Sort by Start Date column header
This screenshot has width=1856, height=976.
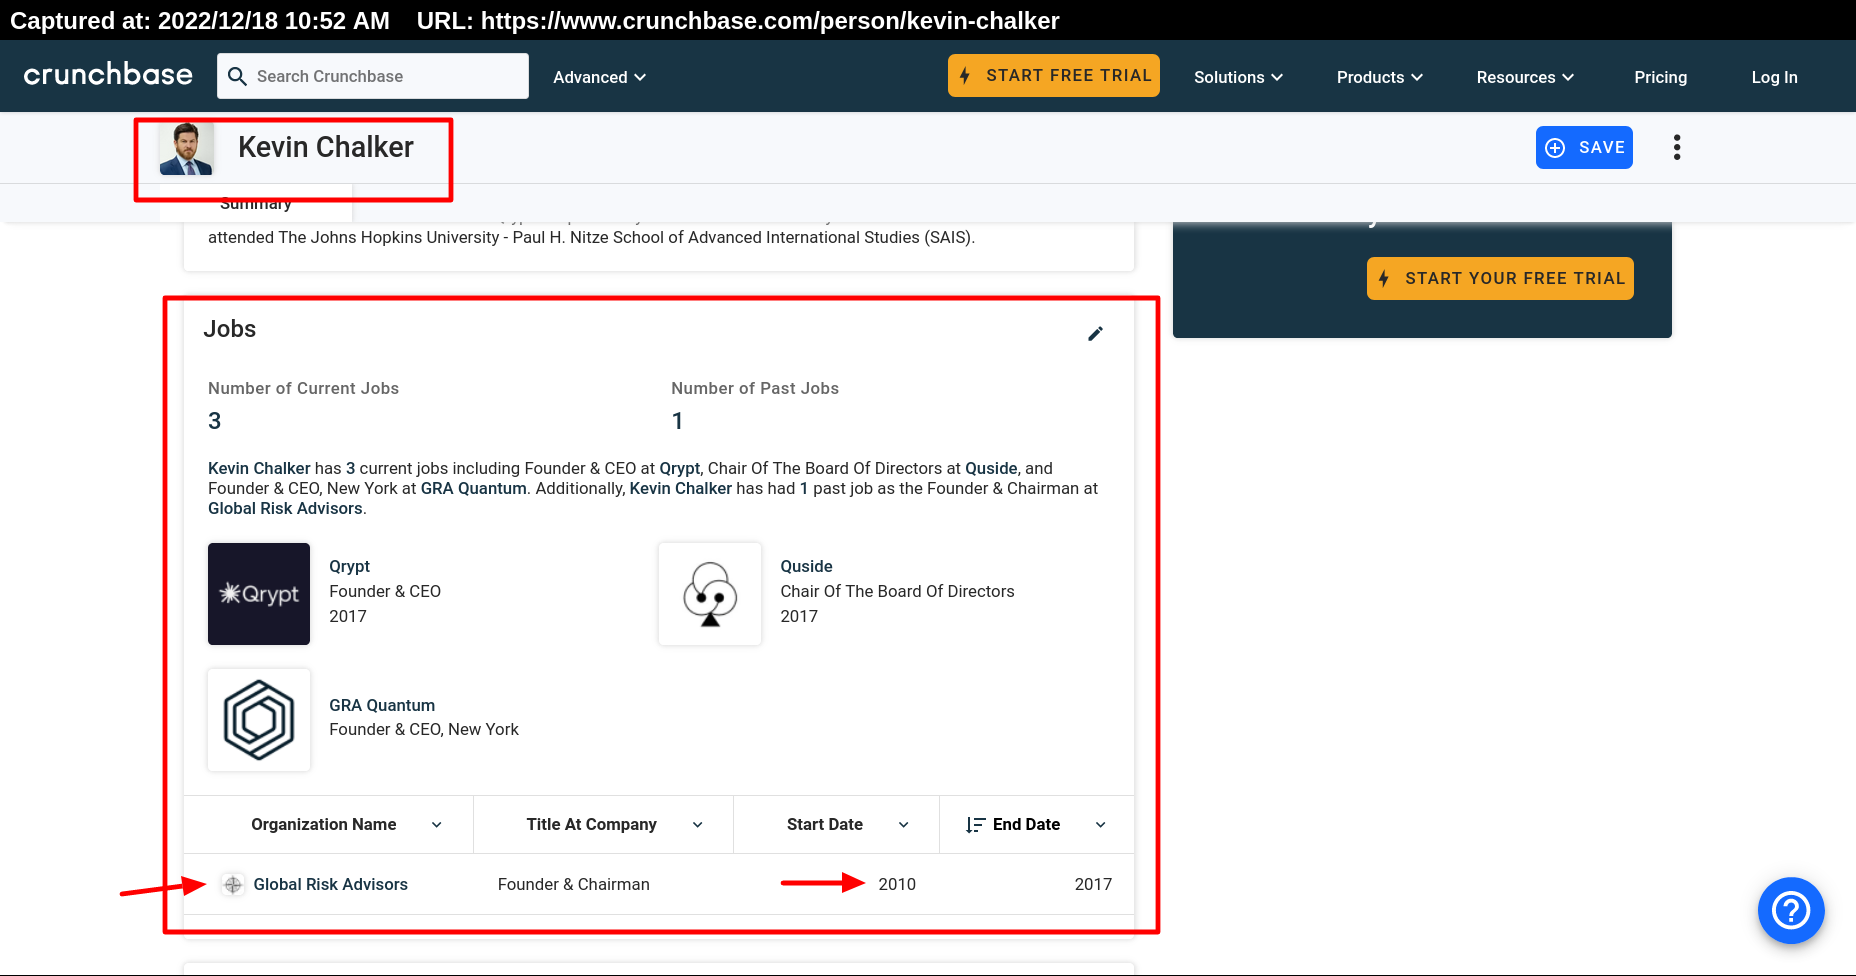click(824, 824)
